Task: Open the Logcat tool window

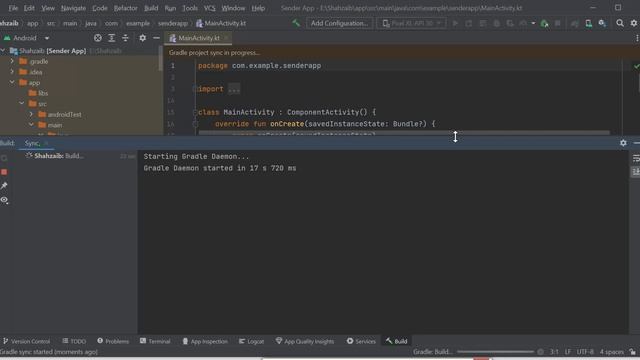Action: (x=251, y=341)
